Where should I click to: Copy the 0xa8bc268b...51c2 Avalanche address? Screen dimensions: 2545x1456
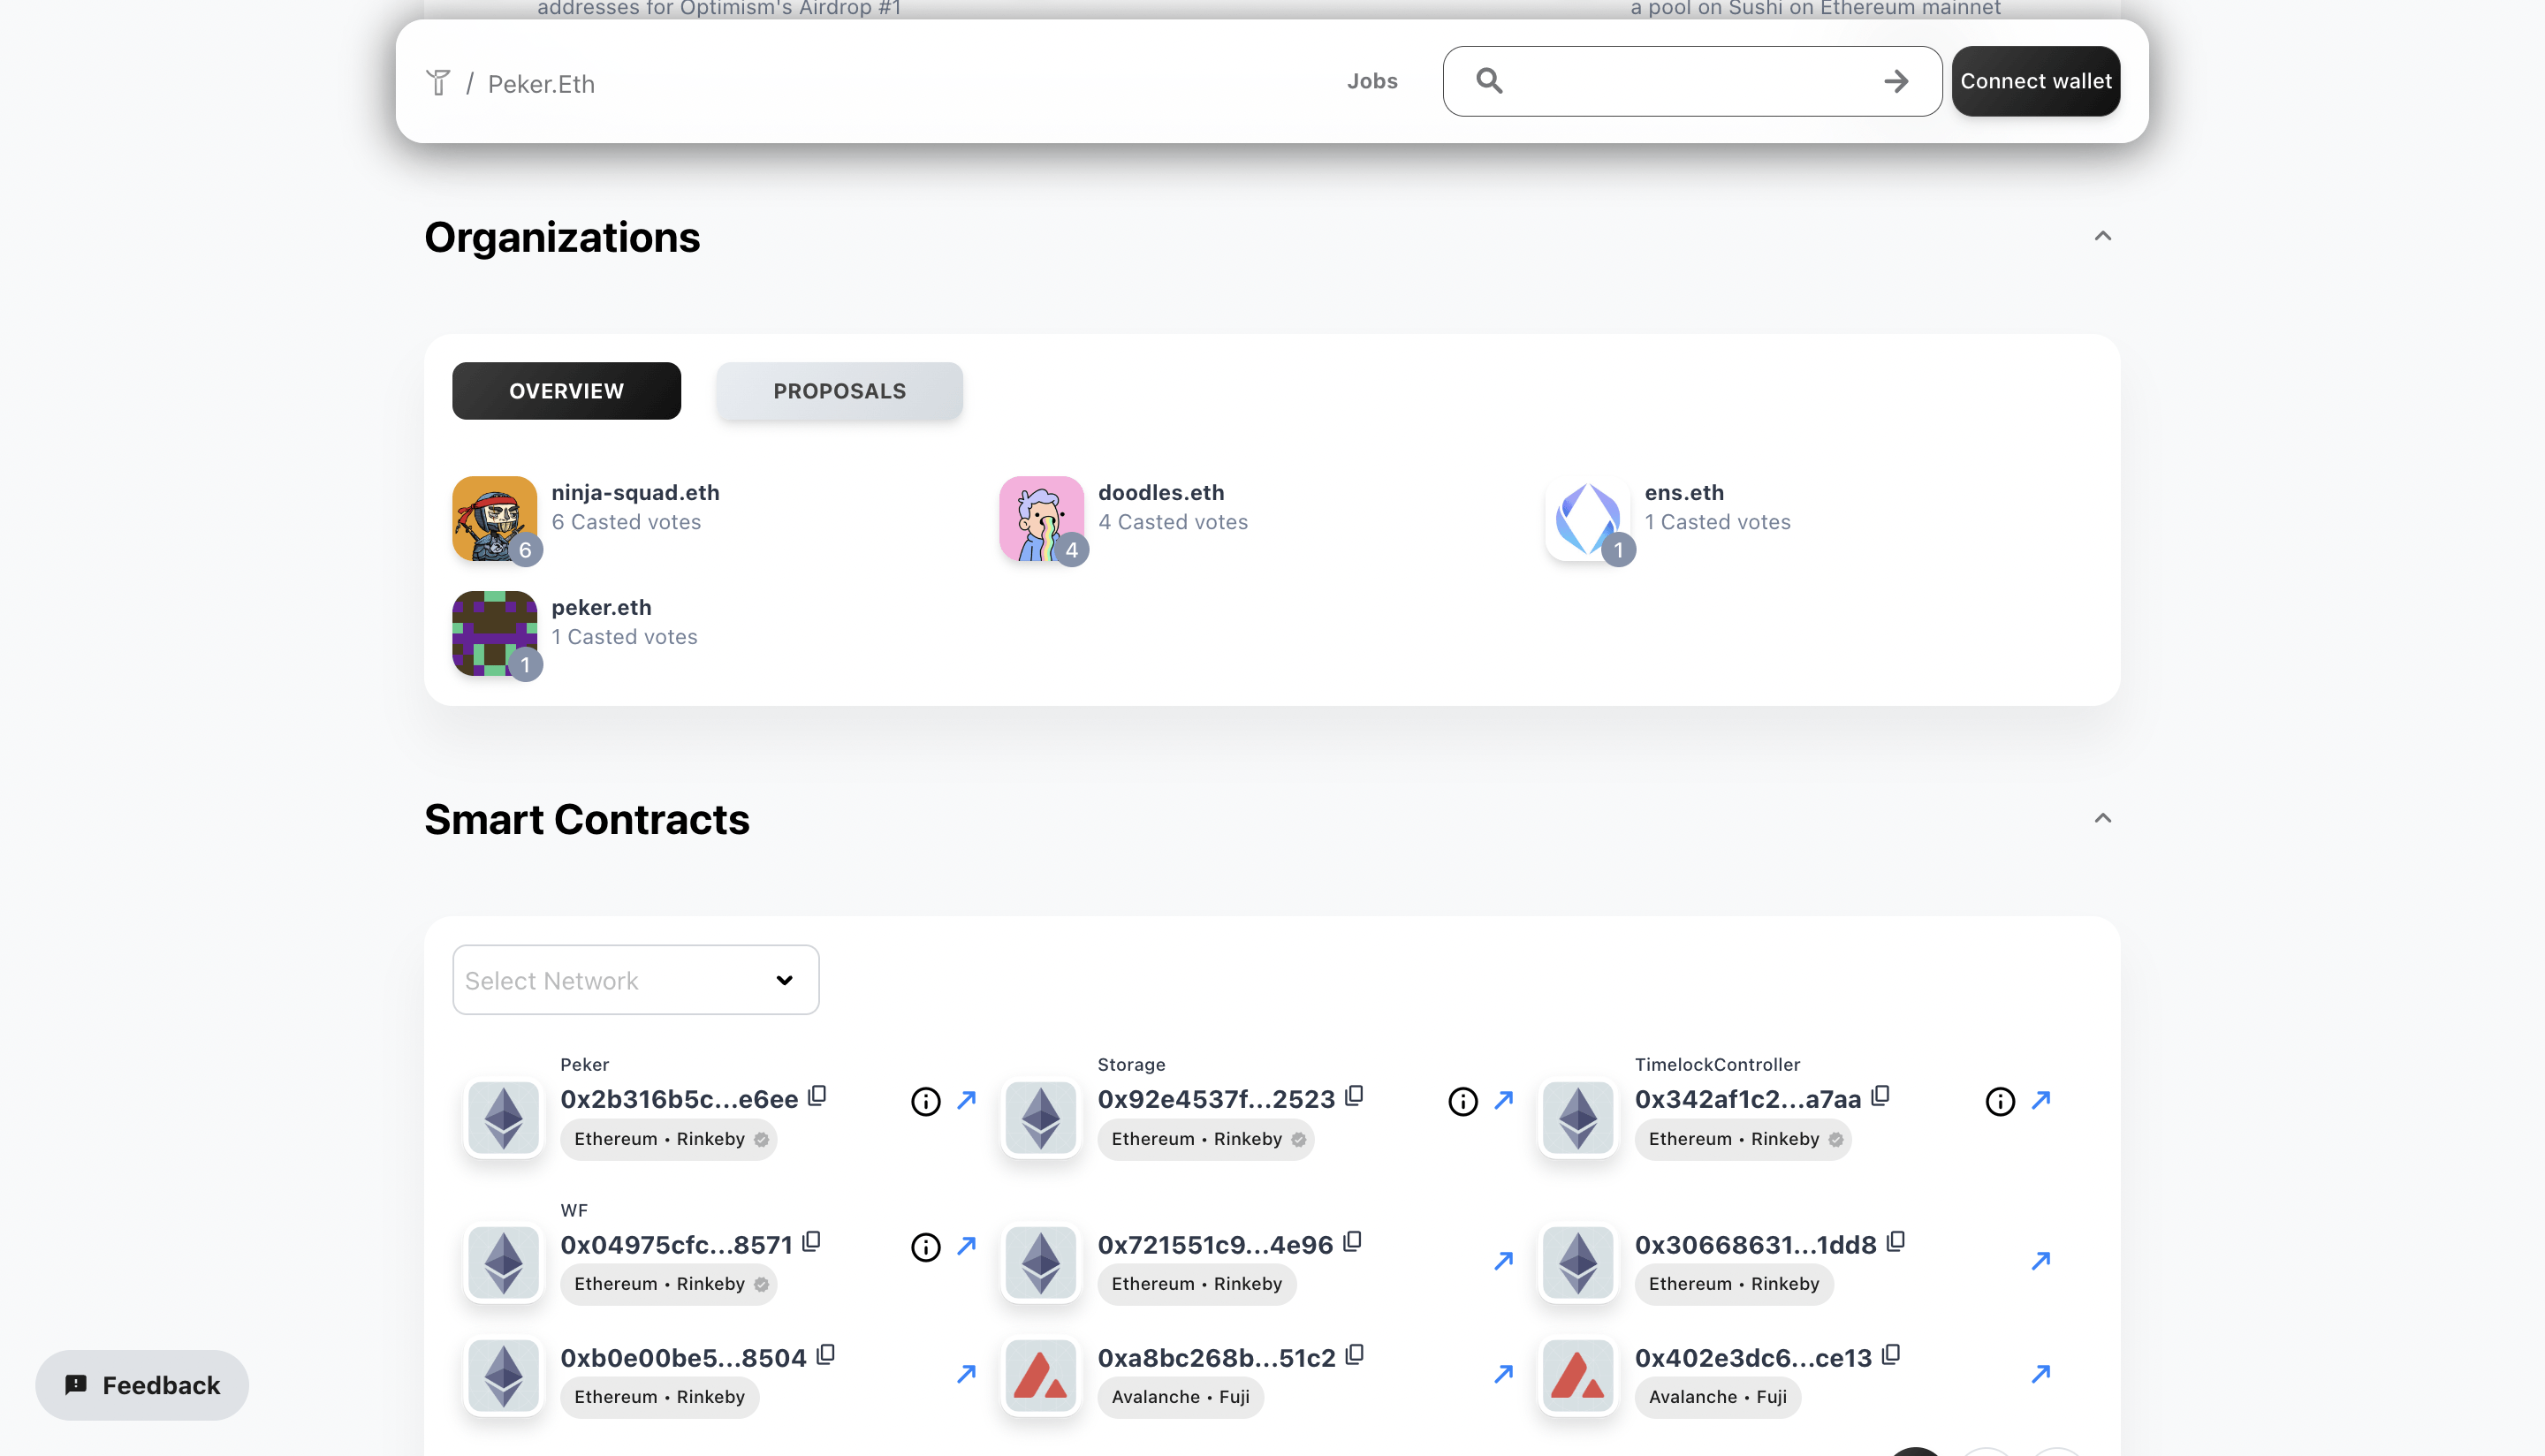point(1355,1355)
